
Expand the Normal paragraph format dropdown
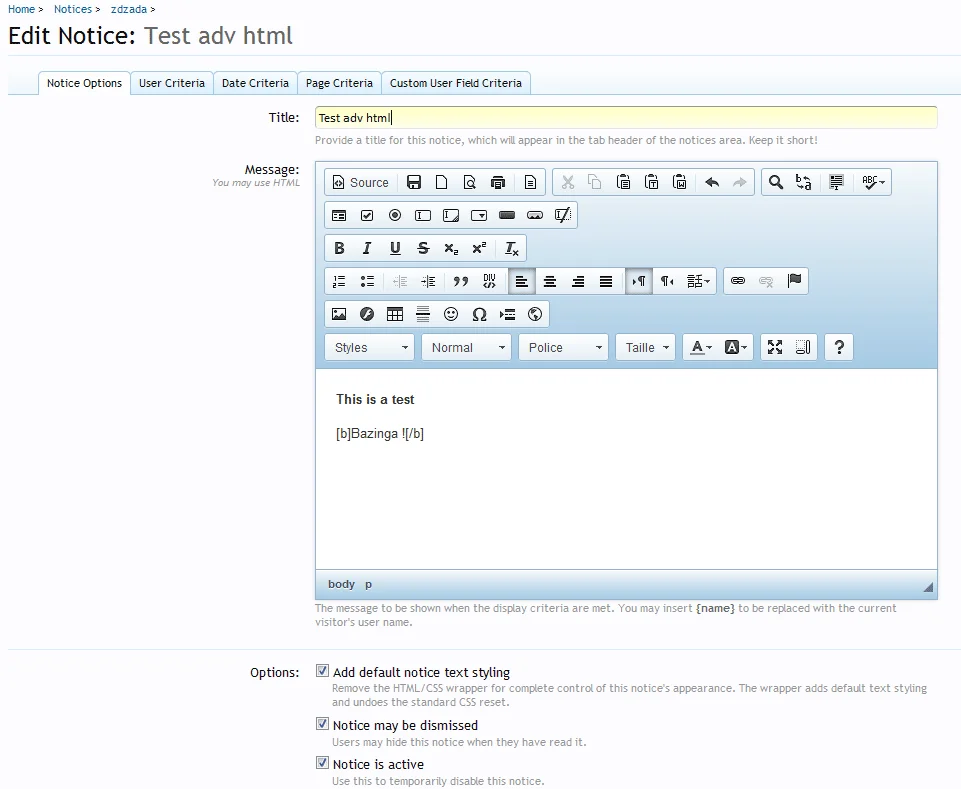pos(466,348)
